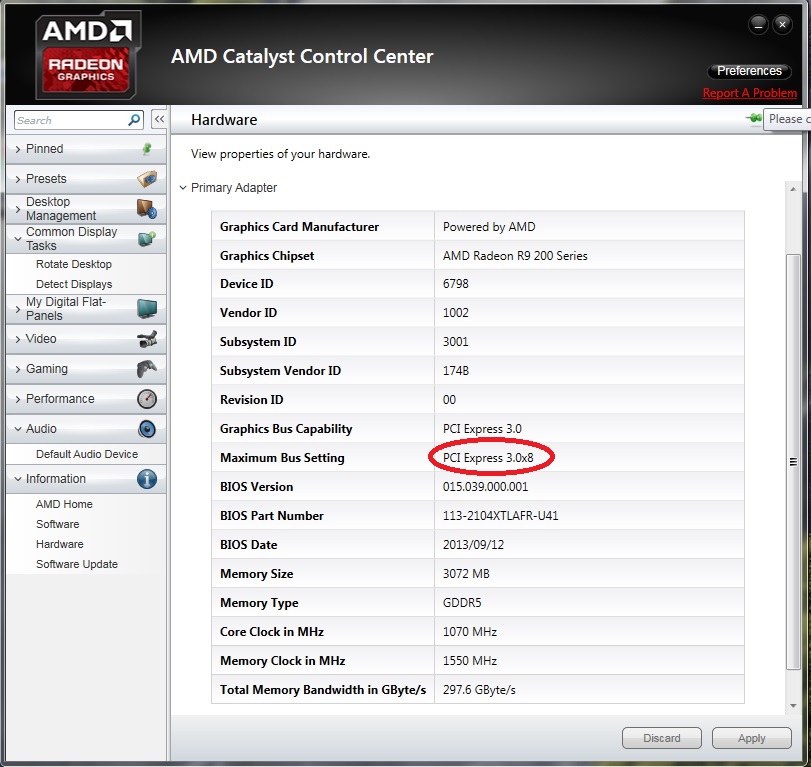Click the scroll down arrow in hardware list
Screen dimensions: 811x767
tap(793, 706)
